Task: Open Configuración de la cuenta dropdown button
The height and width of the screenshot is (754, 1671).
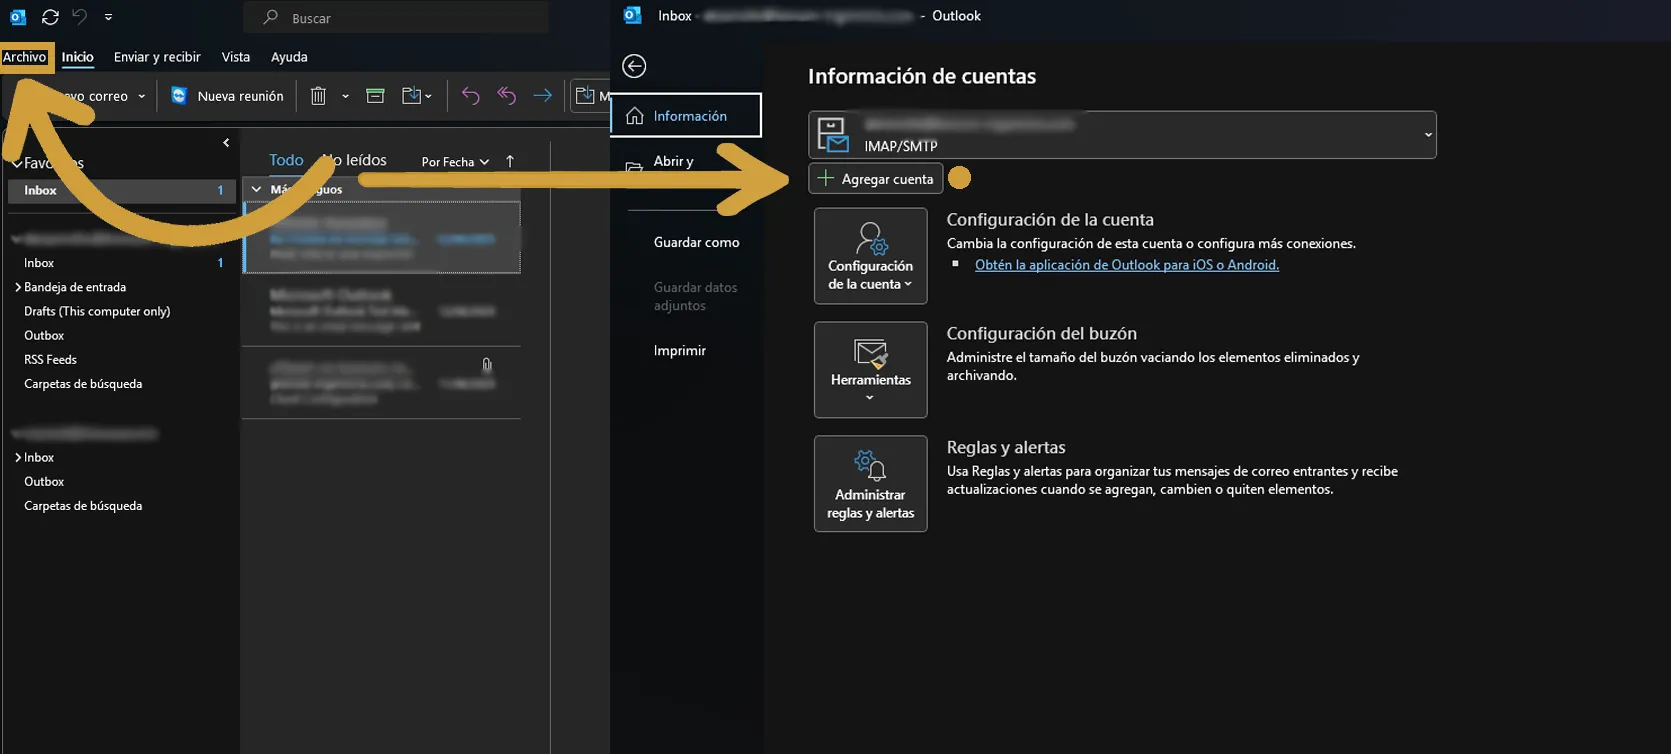Action: click(x=870, y=256)
